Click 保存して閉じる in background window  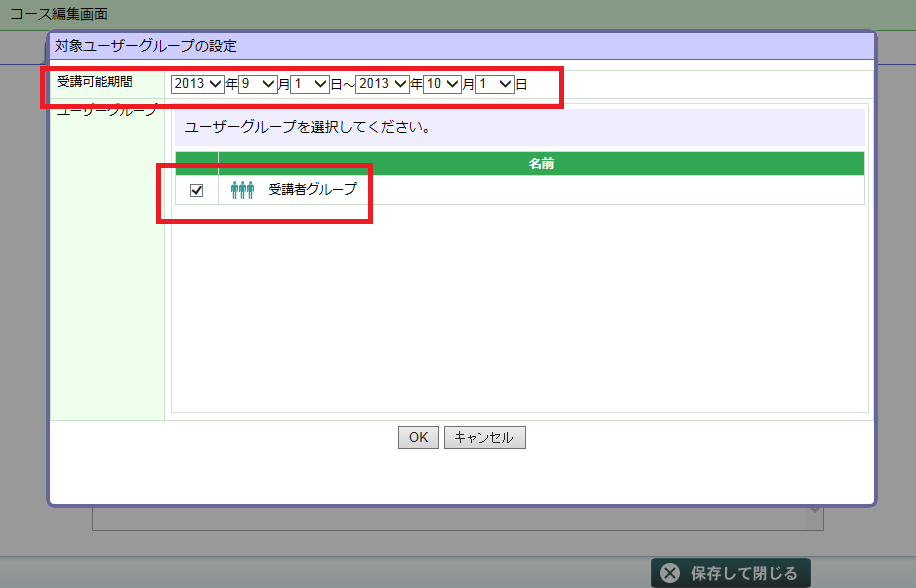point(731,573)
